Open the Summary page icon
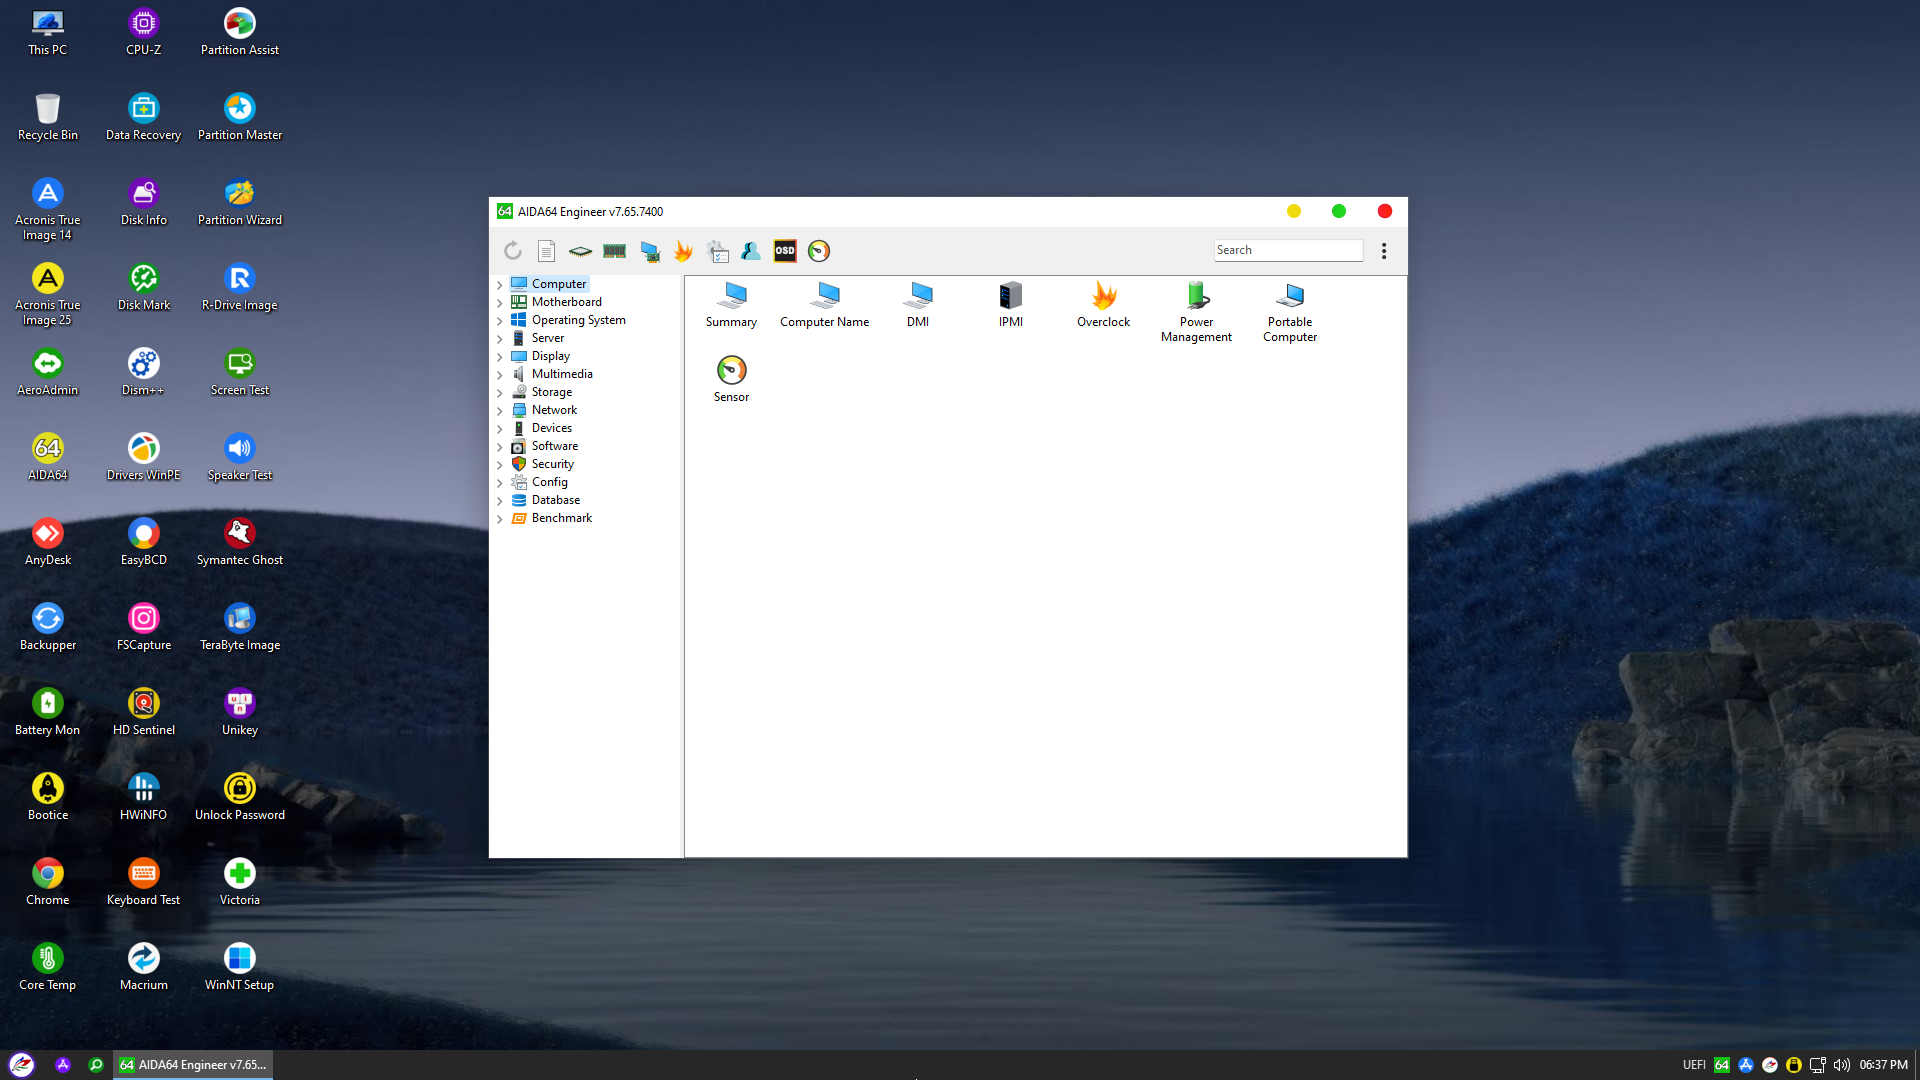The width and height of the screenshot is (1920, 1080). tap(731, 304)
